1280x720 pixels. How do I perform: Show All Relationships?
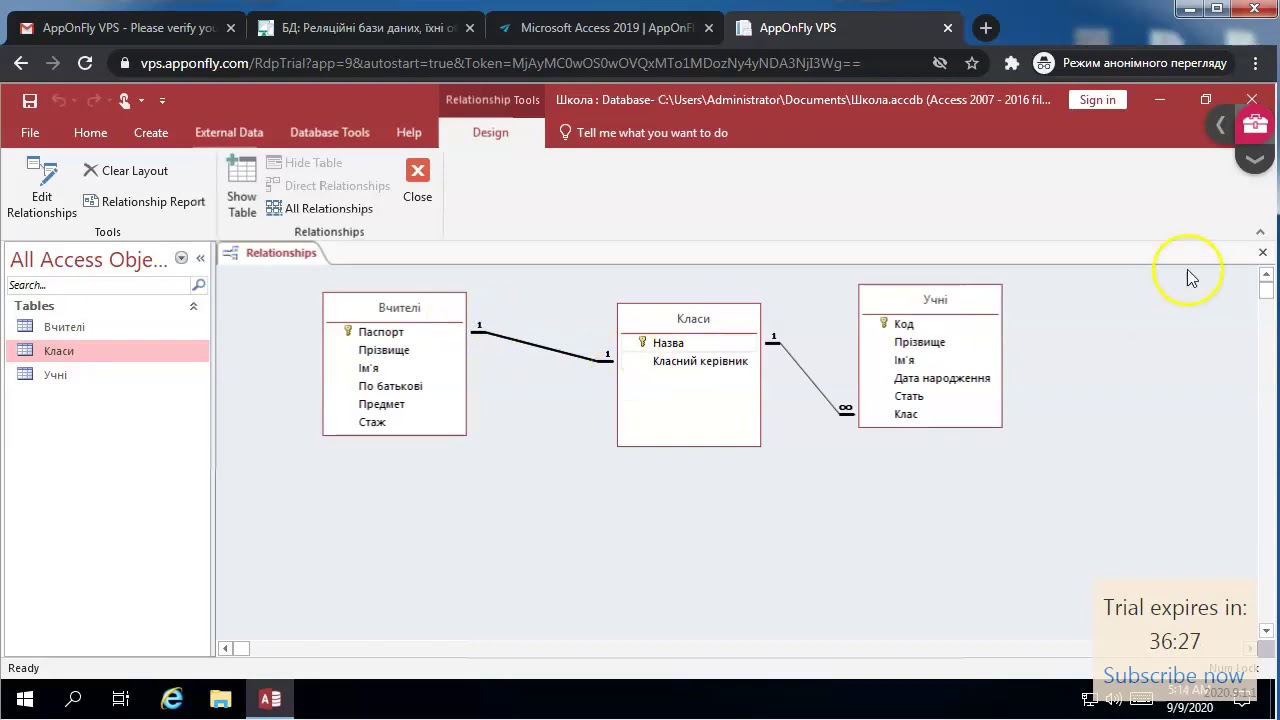tap(319, 208)
